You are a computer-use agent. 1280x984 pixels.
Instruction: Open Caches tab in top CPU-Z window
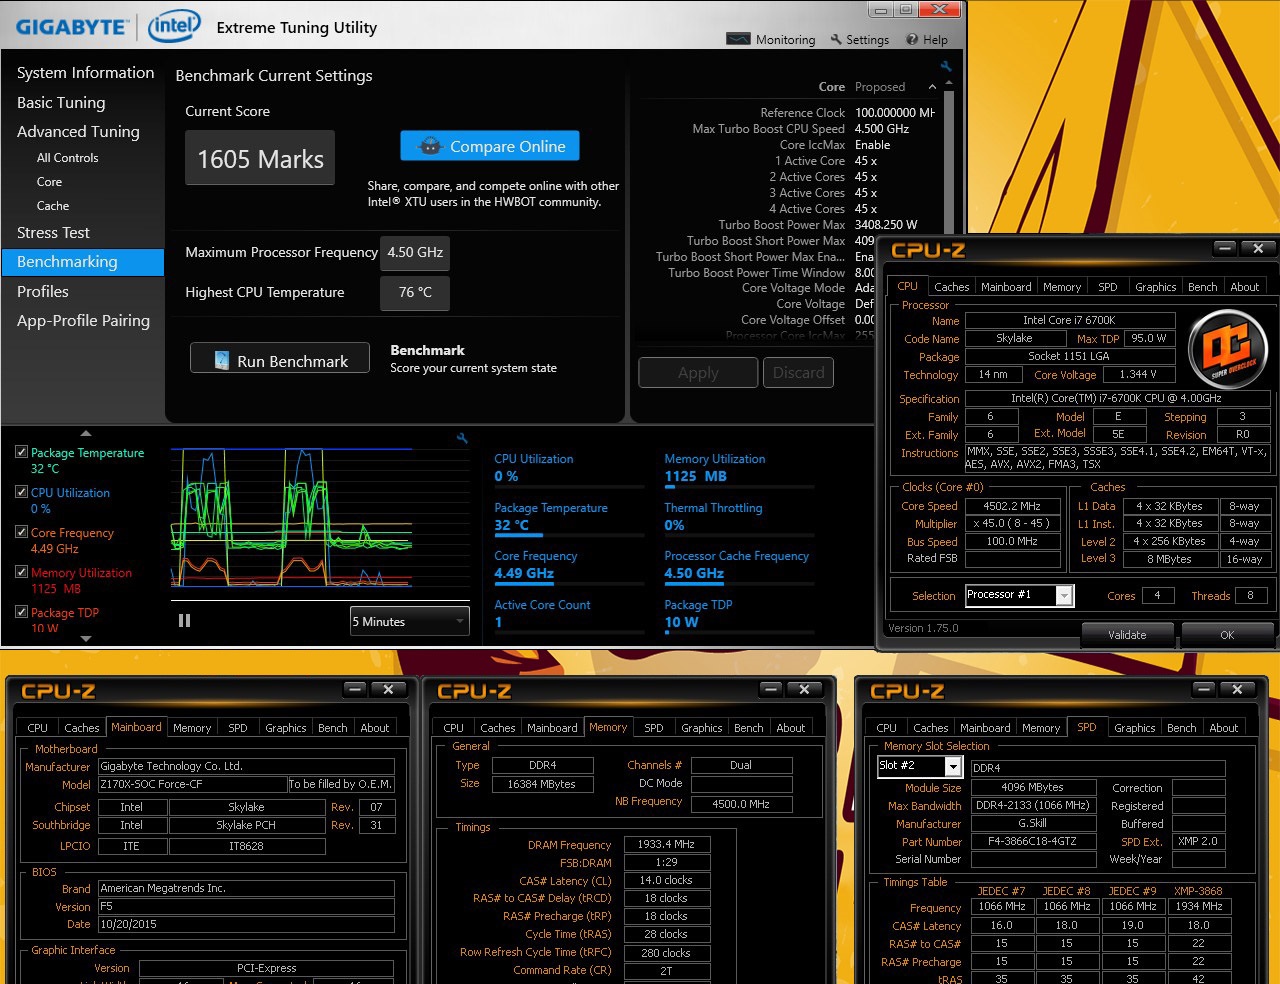951,287
